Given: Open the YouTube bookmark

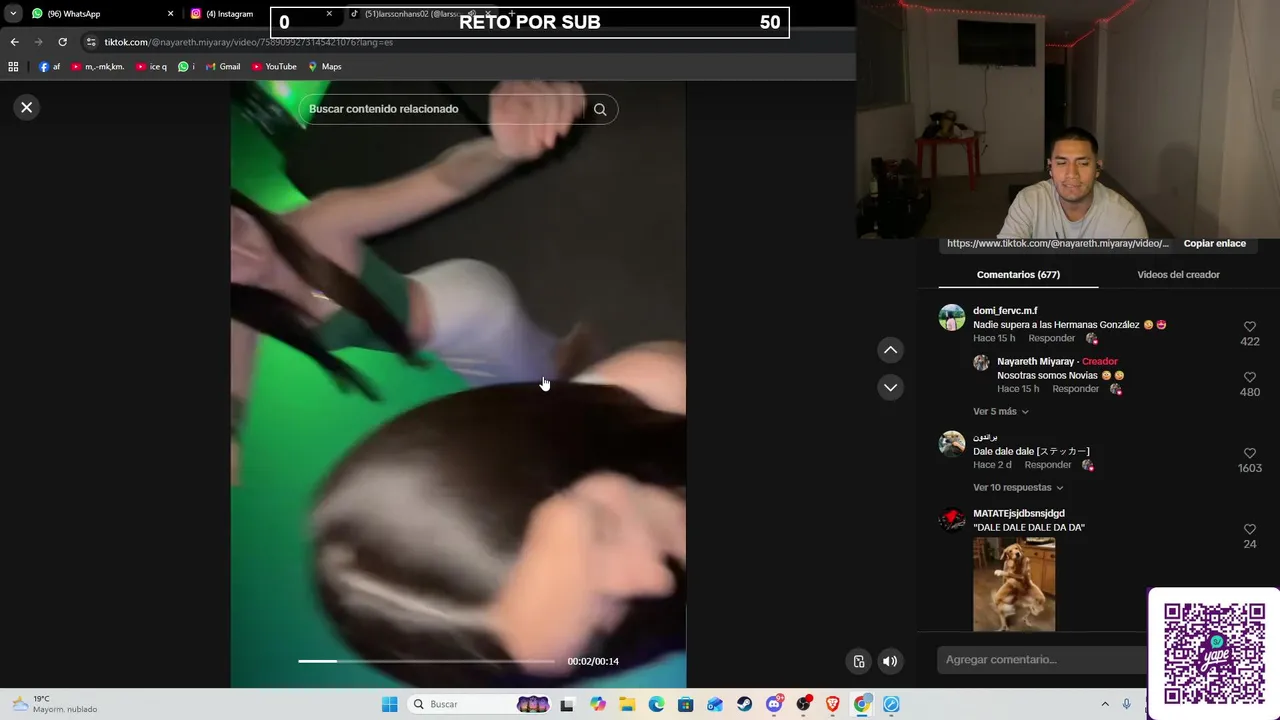Looking at the screenshot, I should (274, 67).
